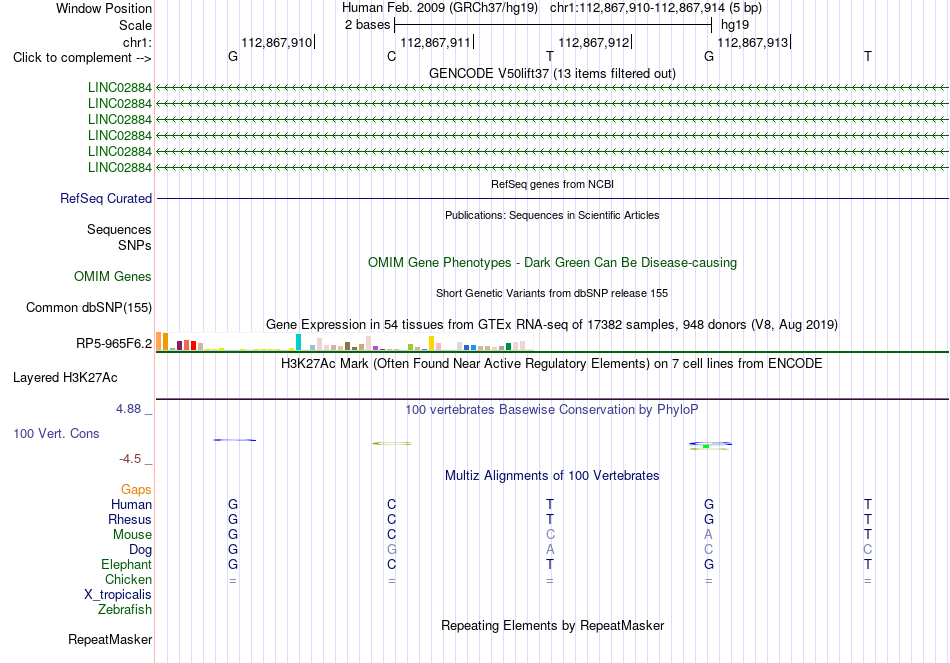Select the Window Position track label
Image resolution: width=950 pixels, height=663 pixels.
(x=104, y=8)
